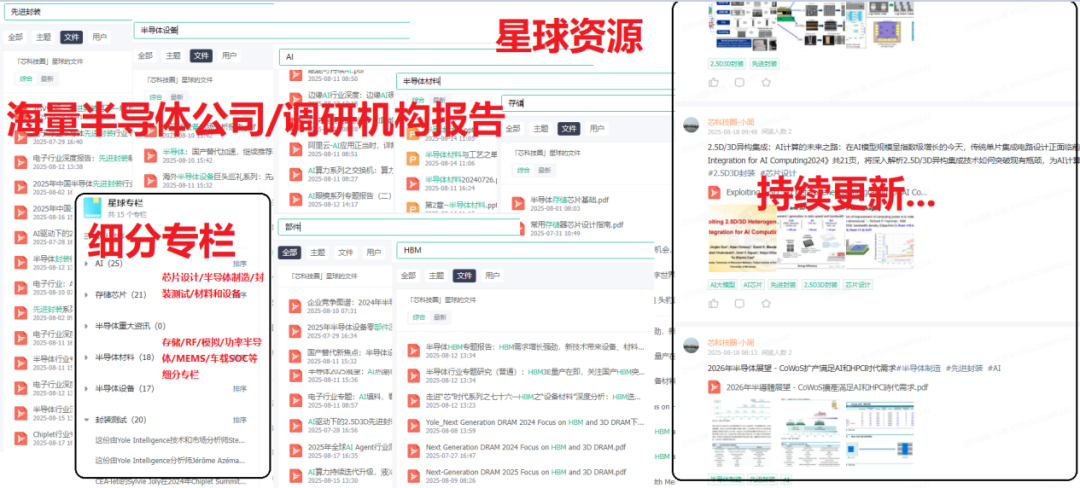Click PDF icon beside Next-Generation DRAM 2025 file
This screenshot has width=1080, height=488.
(x=413, y=476)
